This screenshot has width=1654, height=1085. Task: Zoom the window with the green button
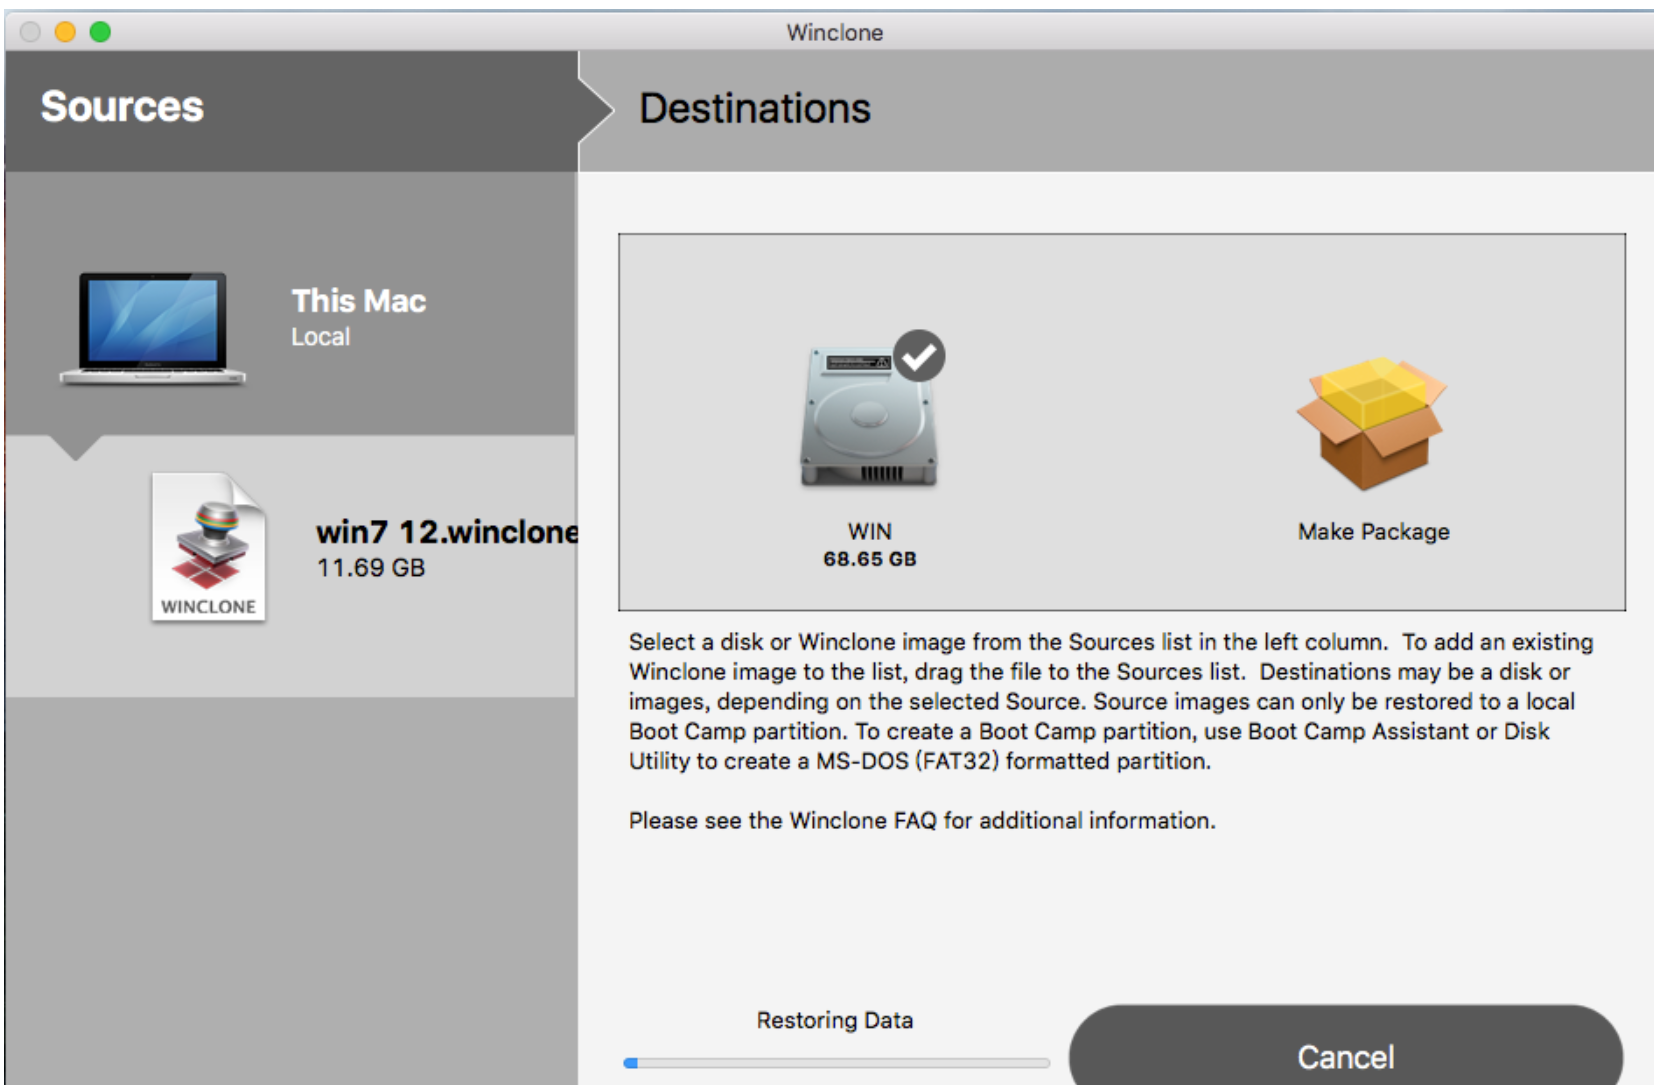pyautogui.click(x=100, y=32)
